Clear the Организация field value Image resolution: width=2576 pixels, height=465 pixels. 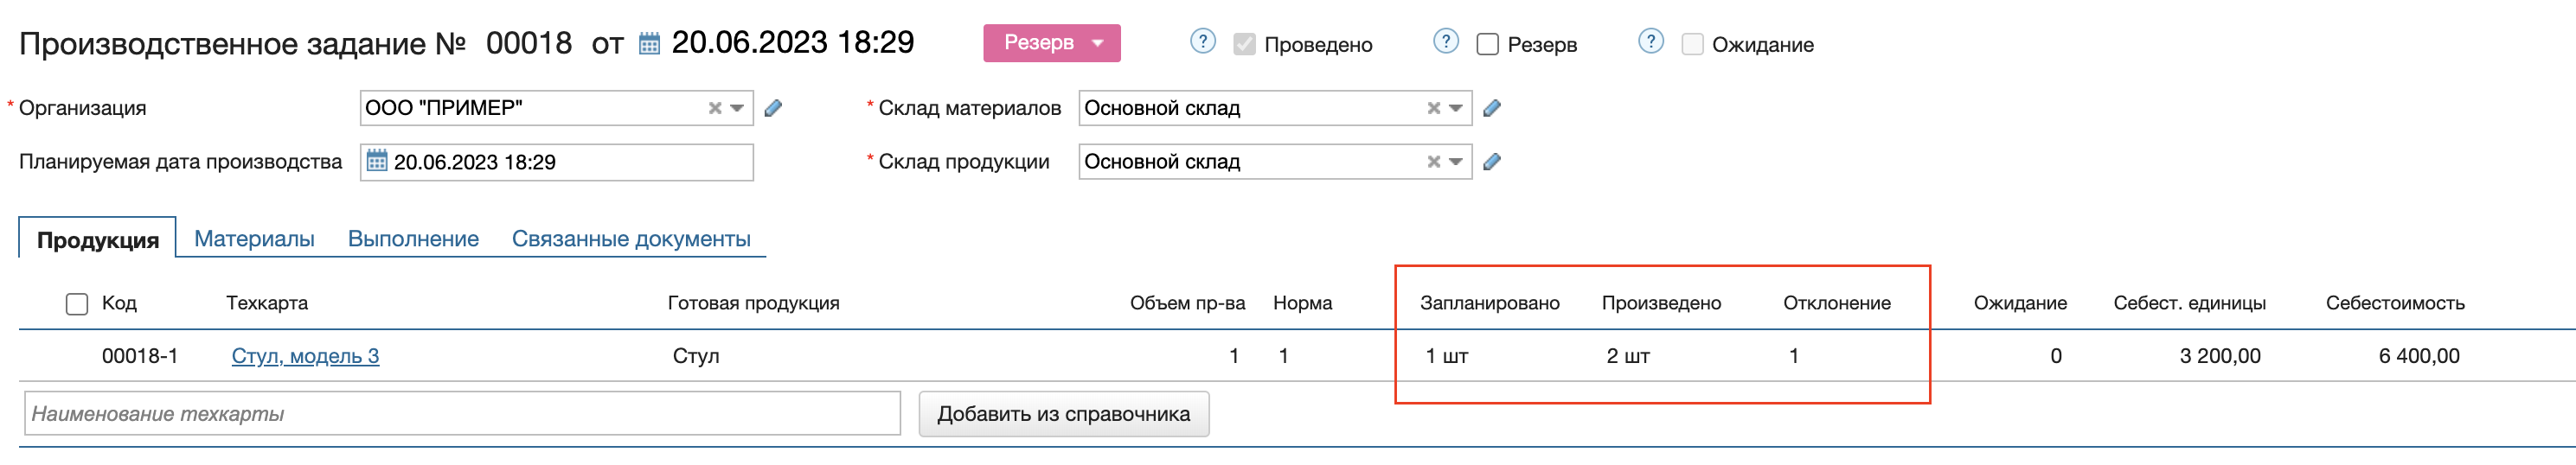[715, 108]
